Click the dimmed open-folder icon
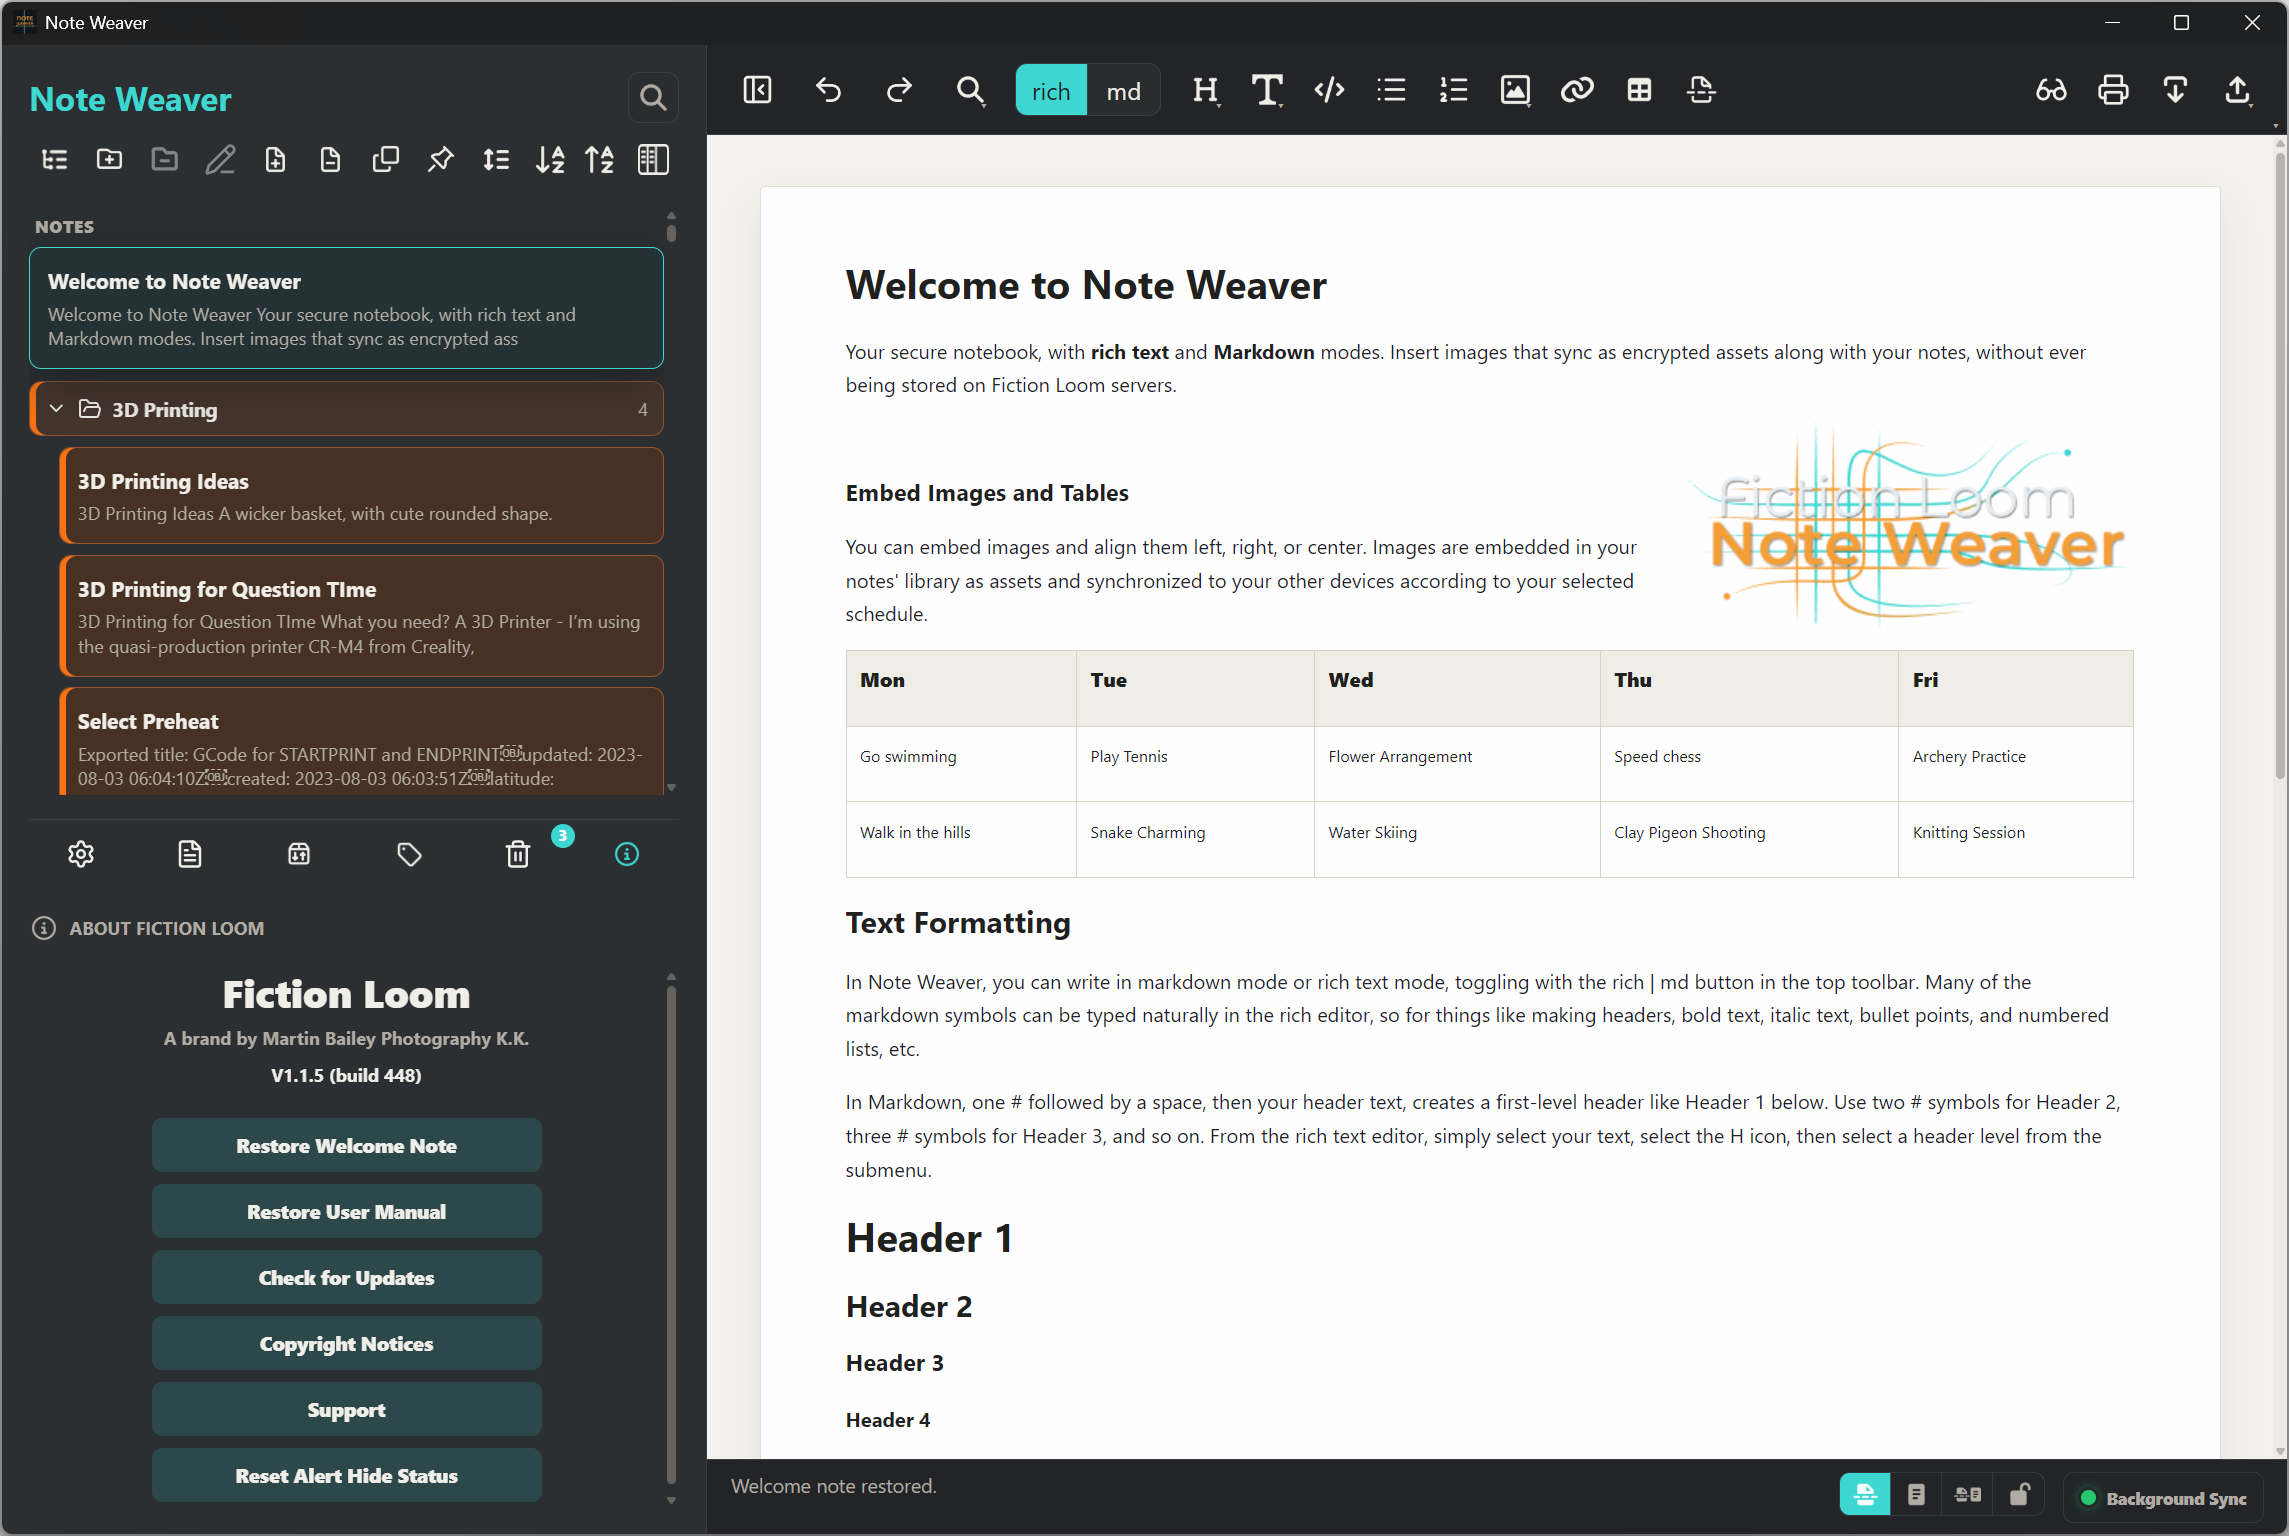 (164, 159)
